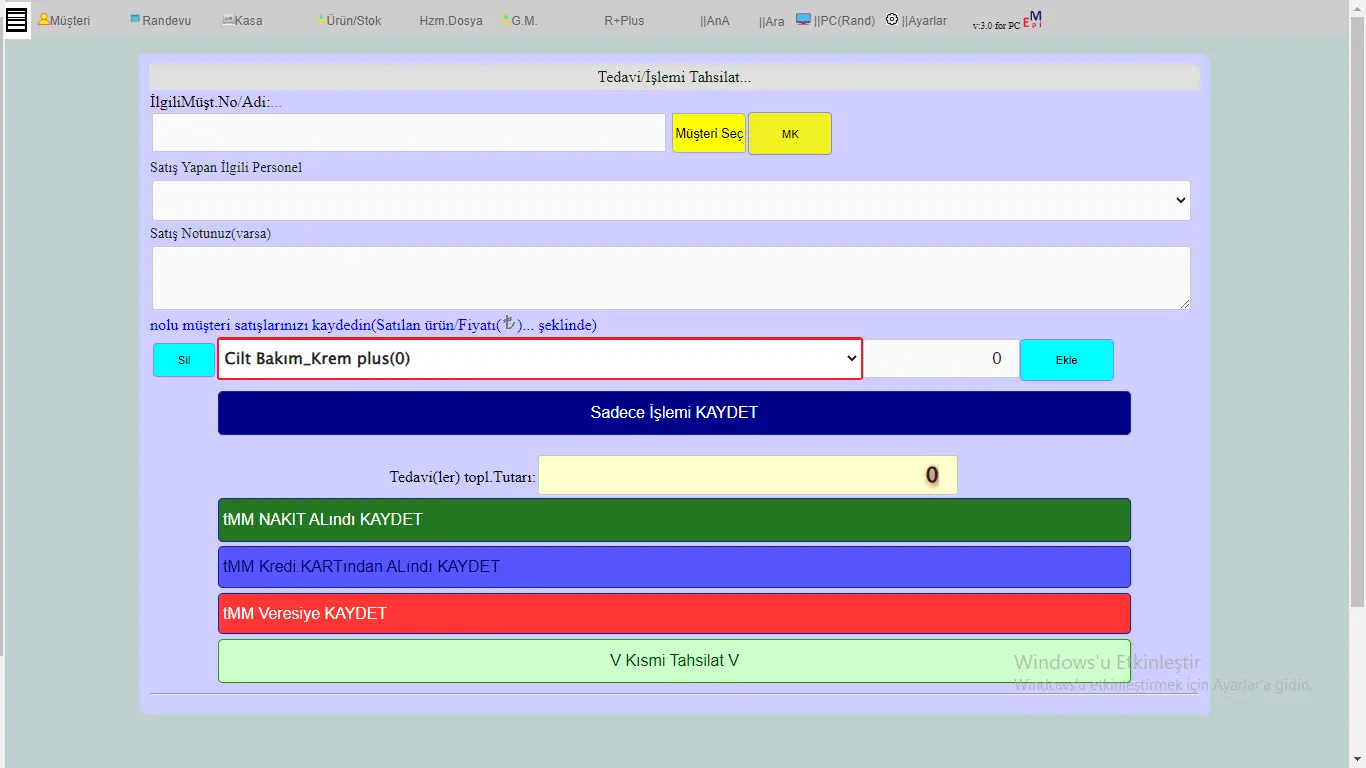
Task: Open the hamburger menu icon
Action: point(17,19)
